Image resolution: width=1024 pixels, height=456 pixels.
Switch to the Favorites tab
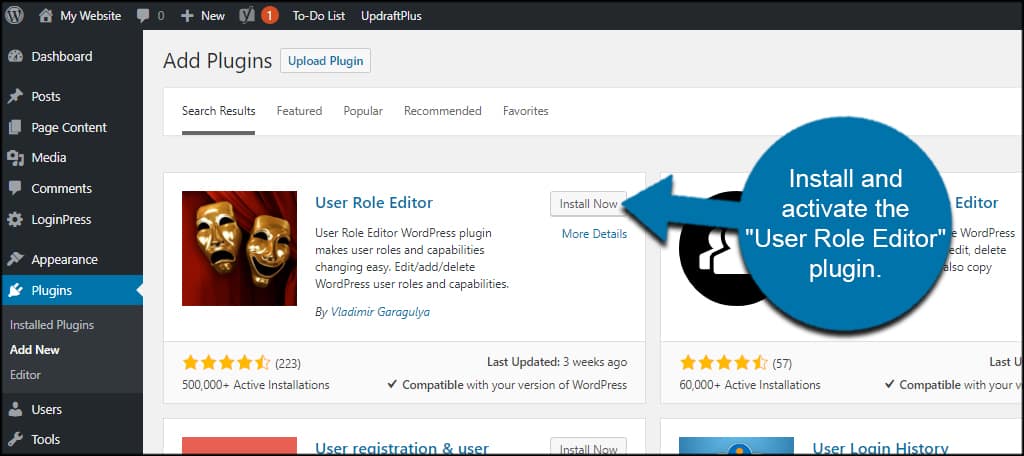[x=526, y=111]
